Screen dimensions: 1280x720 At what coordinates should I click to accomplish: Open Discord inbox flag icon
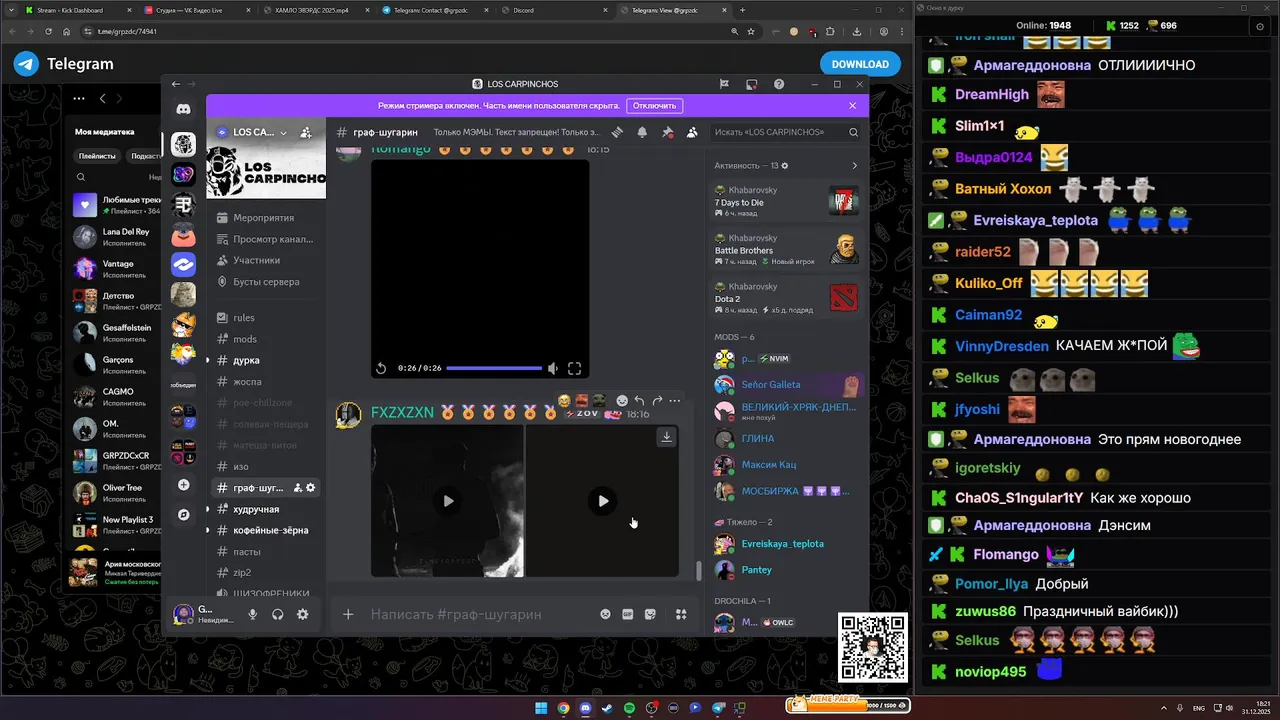(724, 84)
